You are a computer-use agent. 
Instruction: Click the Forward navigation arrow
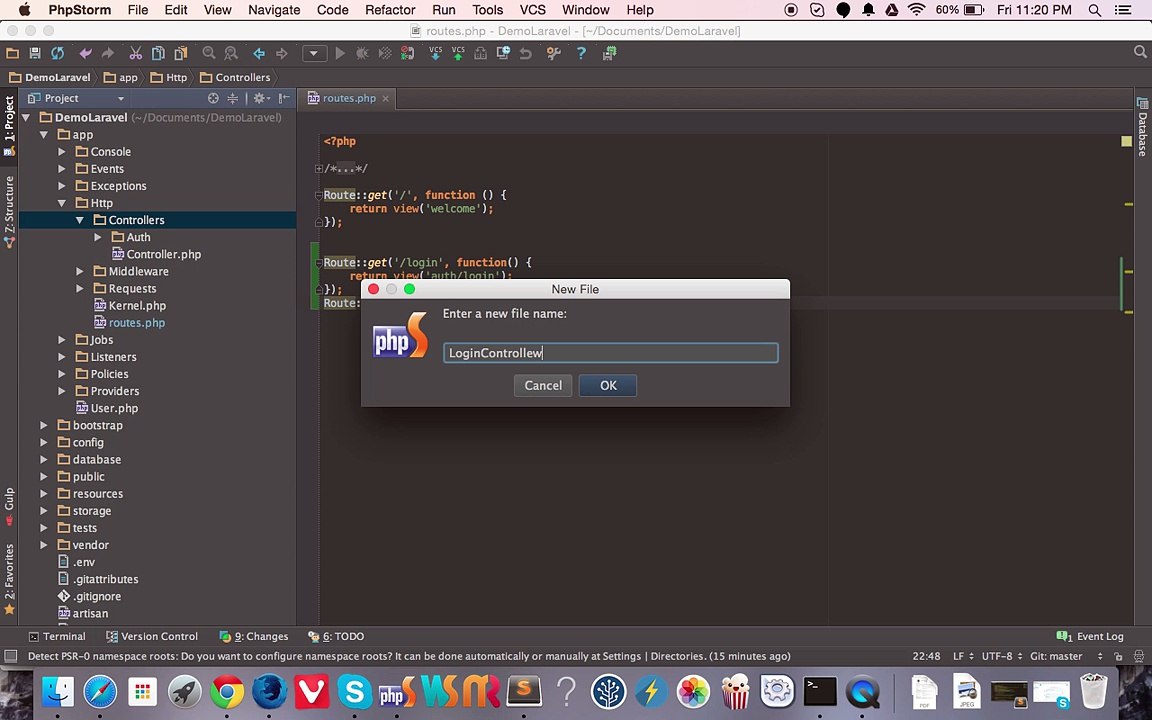coord(281,53)
